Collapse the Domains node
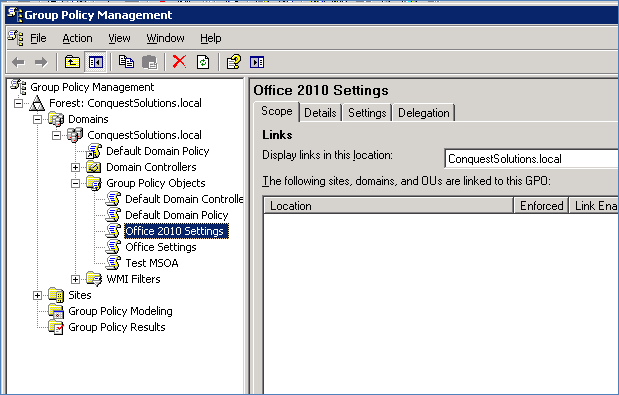 tap(37, 119)
